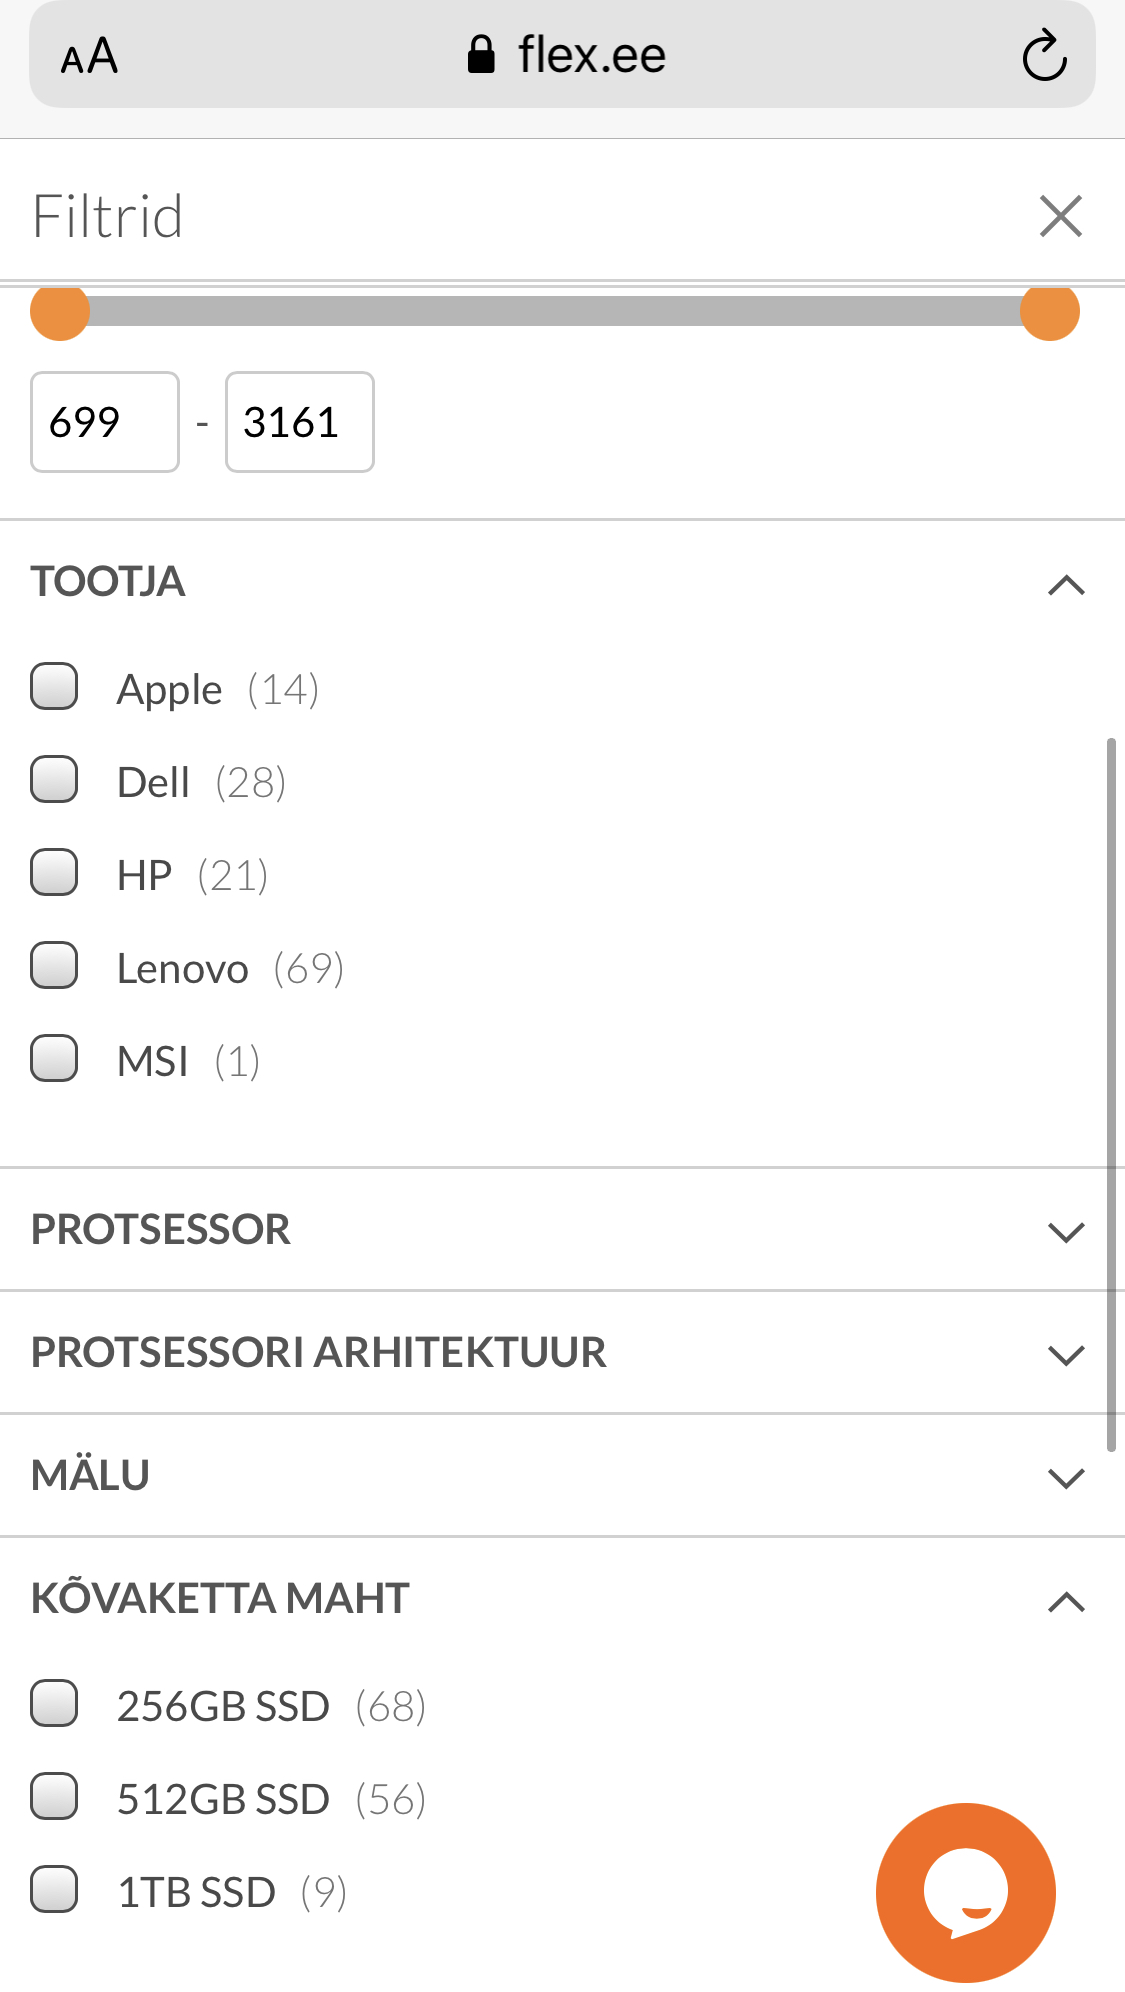1125x1992 pixels.
Task: Tick the 1TB SSD option
Action: 54,1890
